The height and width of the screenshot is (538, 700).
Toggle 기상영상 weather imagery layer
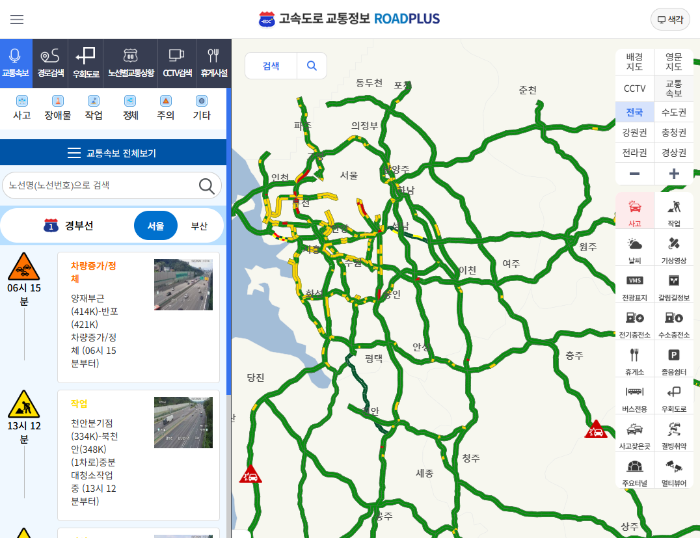click(x=673, y=248)
